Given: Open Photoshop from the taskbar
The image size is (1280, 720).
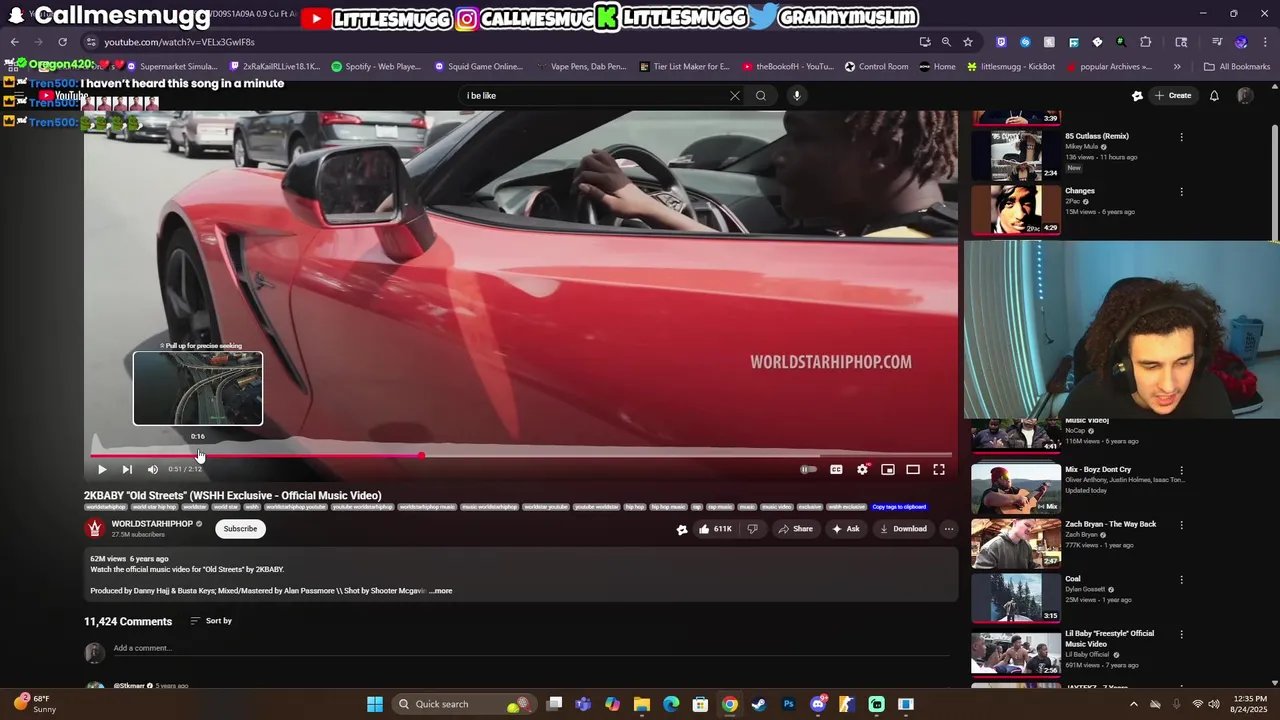Looking at the screenshot, I should coord(788,704).
